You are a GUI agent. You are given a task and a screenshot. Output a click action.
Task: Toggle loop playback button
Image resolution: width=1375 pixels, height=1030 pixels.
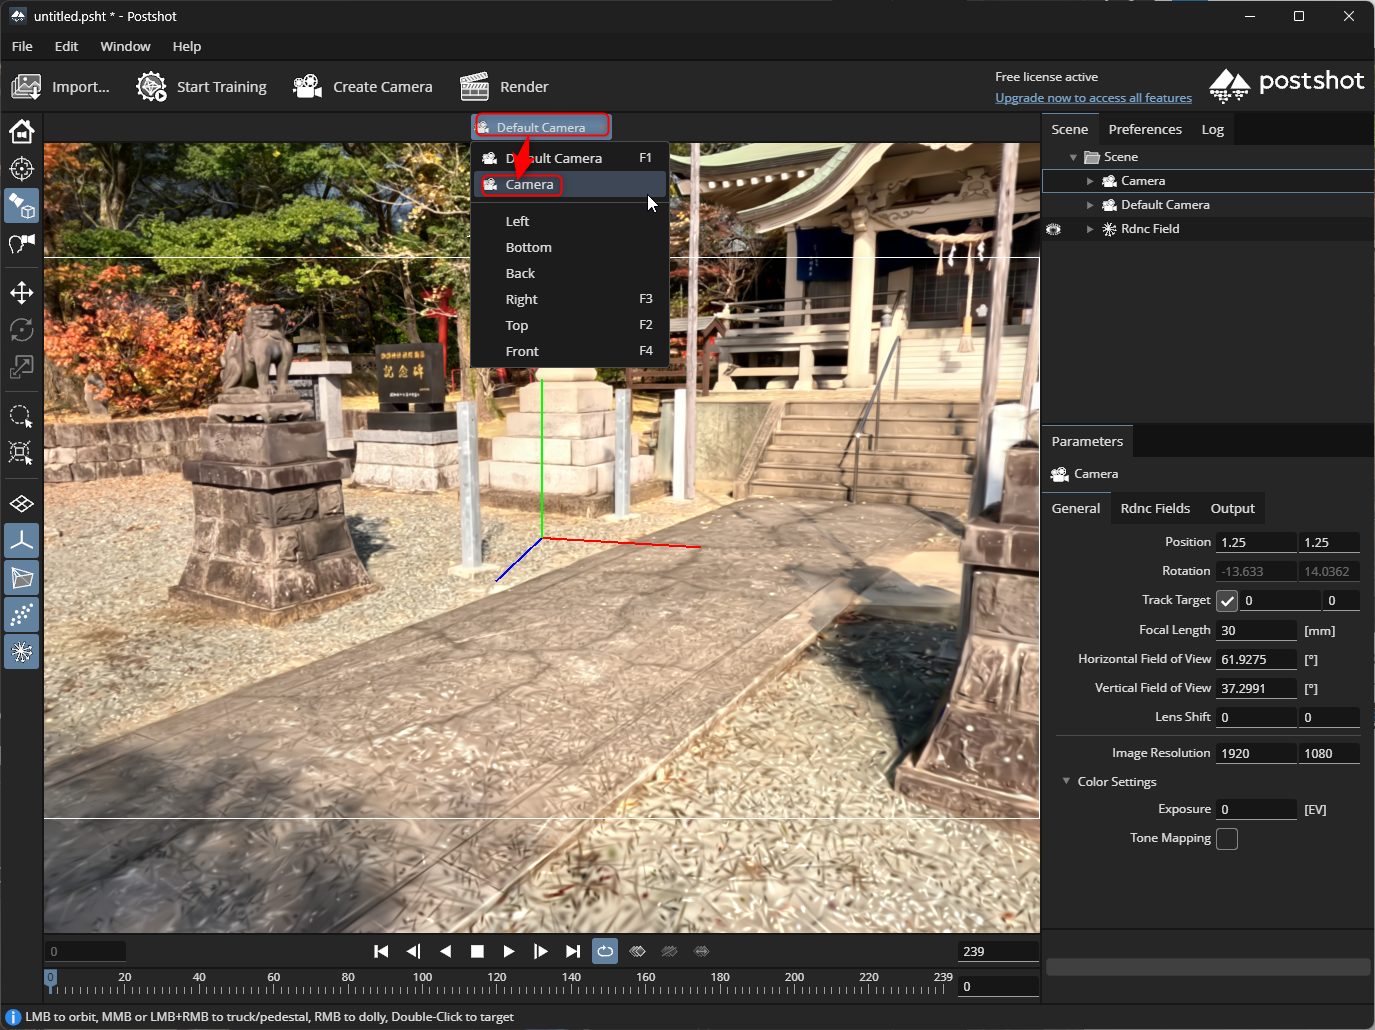[x=605, y=951]
